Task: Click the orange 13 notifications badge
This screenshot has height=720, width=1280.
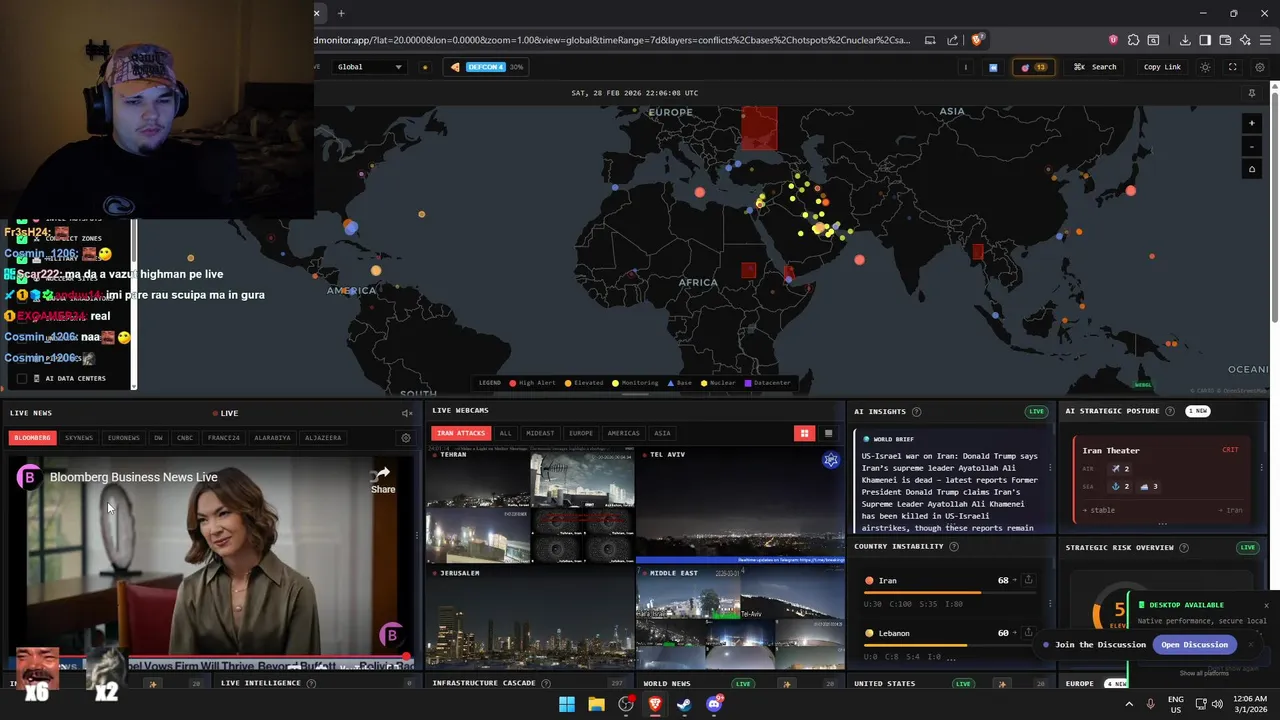Action: pyautogui.click(x=1033, y=67)
